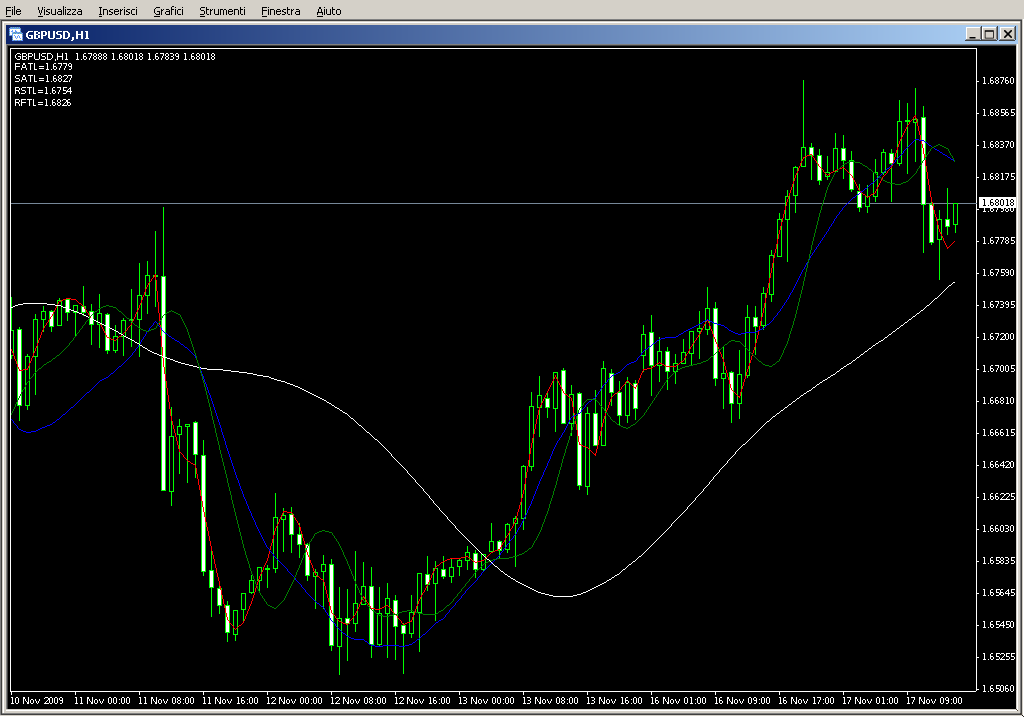Click the 1.65255 price scale label

(999, 656)
